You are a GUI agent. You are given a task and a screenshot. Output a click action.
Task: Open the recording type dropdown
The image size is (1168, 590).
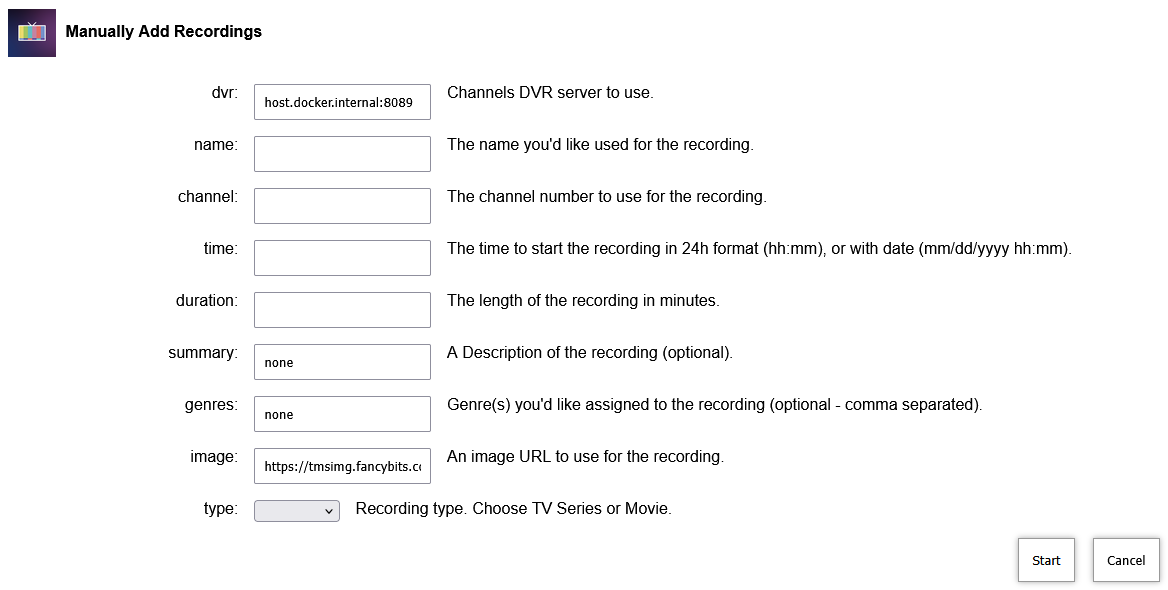click(297, 511)
